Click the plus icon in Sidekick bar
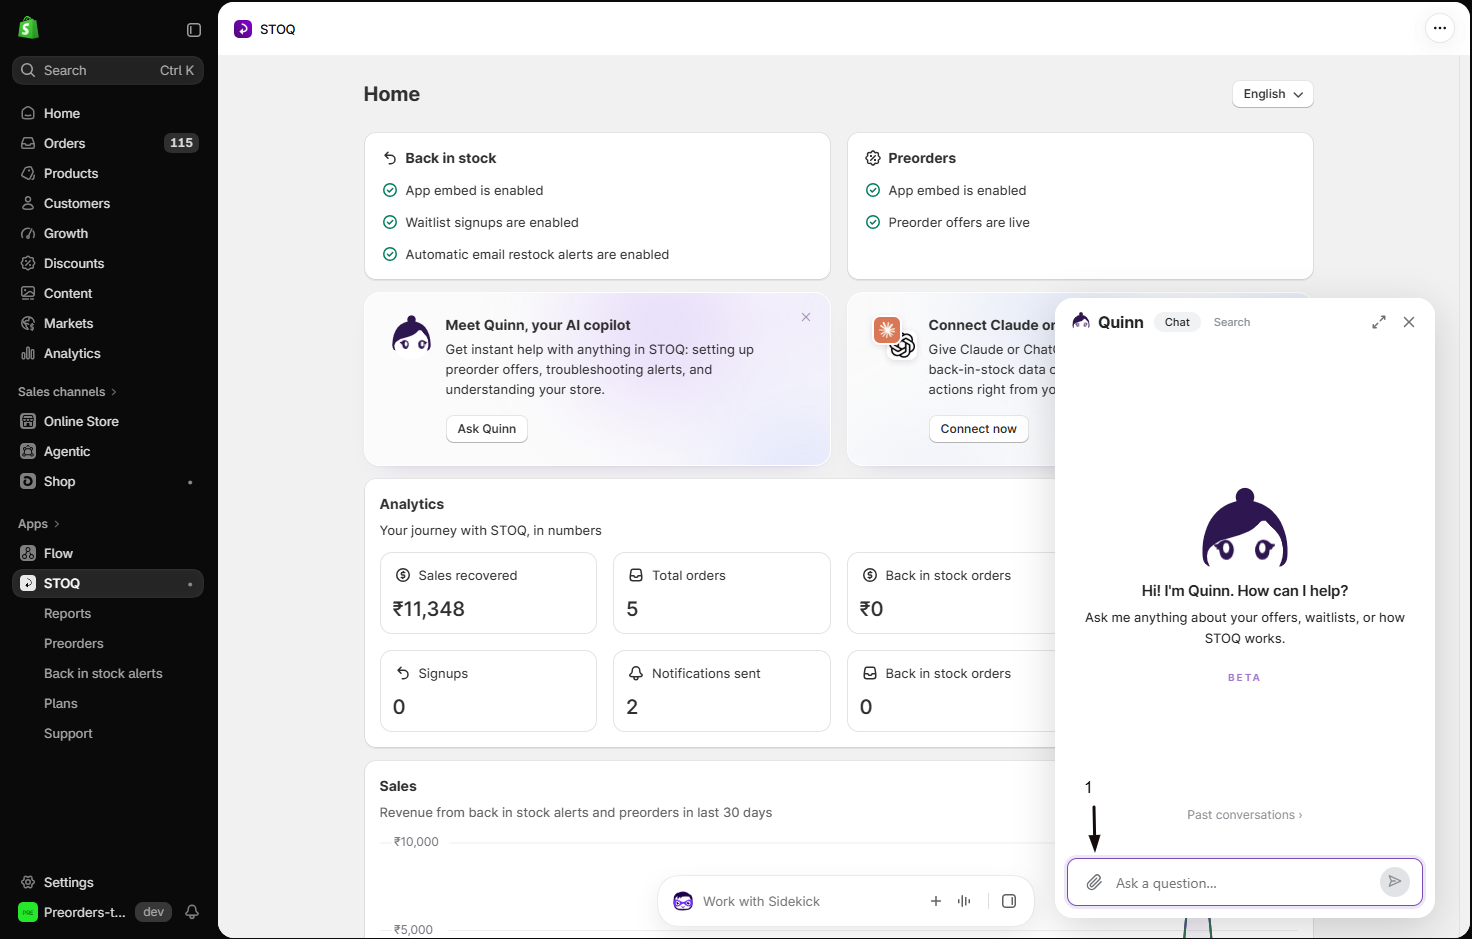This screenshot has height=939, width=1472. click(936, 901)
